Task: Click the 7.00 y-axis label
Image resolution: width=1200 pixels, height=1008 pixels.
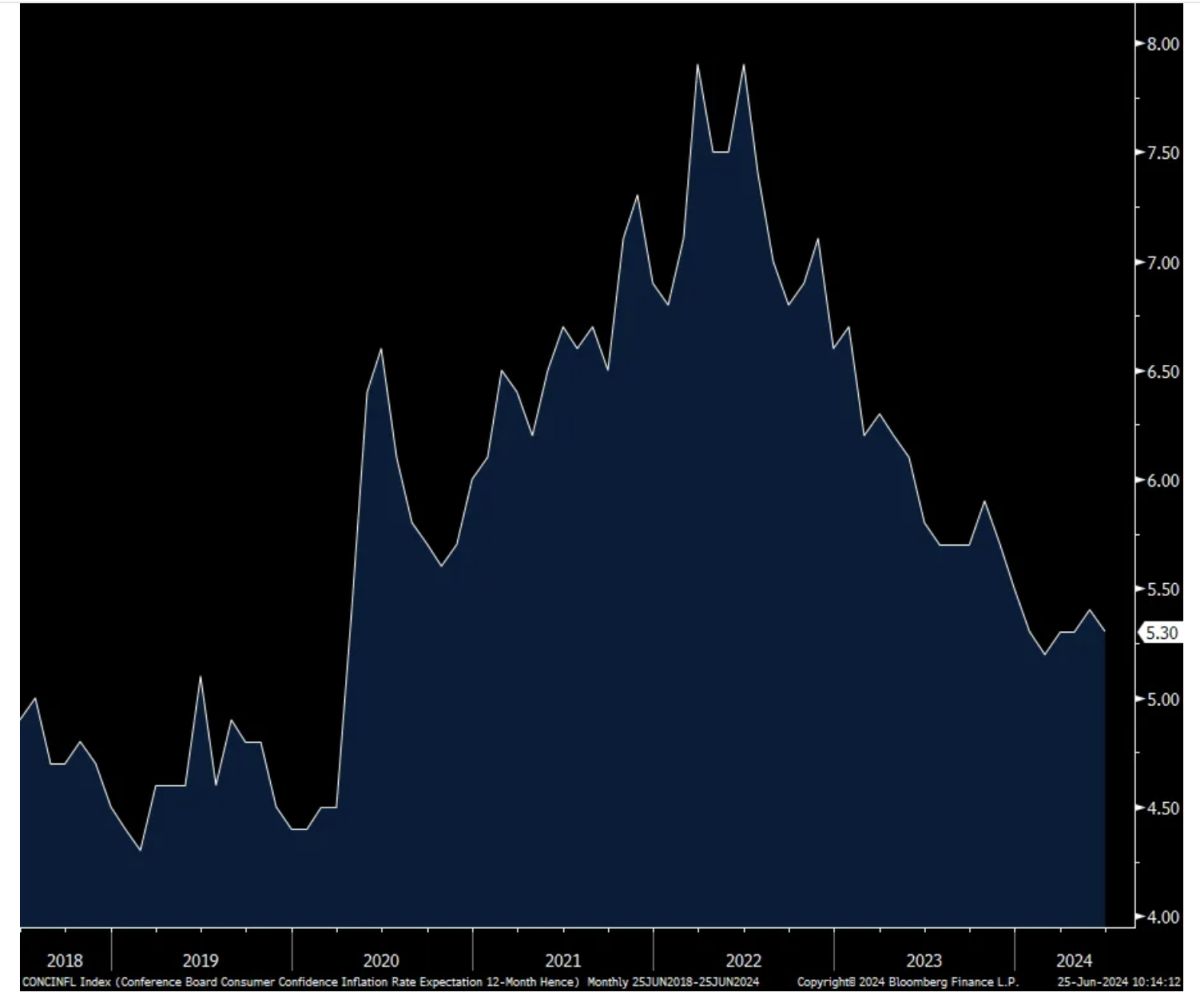Action: pos(1162,262)
